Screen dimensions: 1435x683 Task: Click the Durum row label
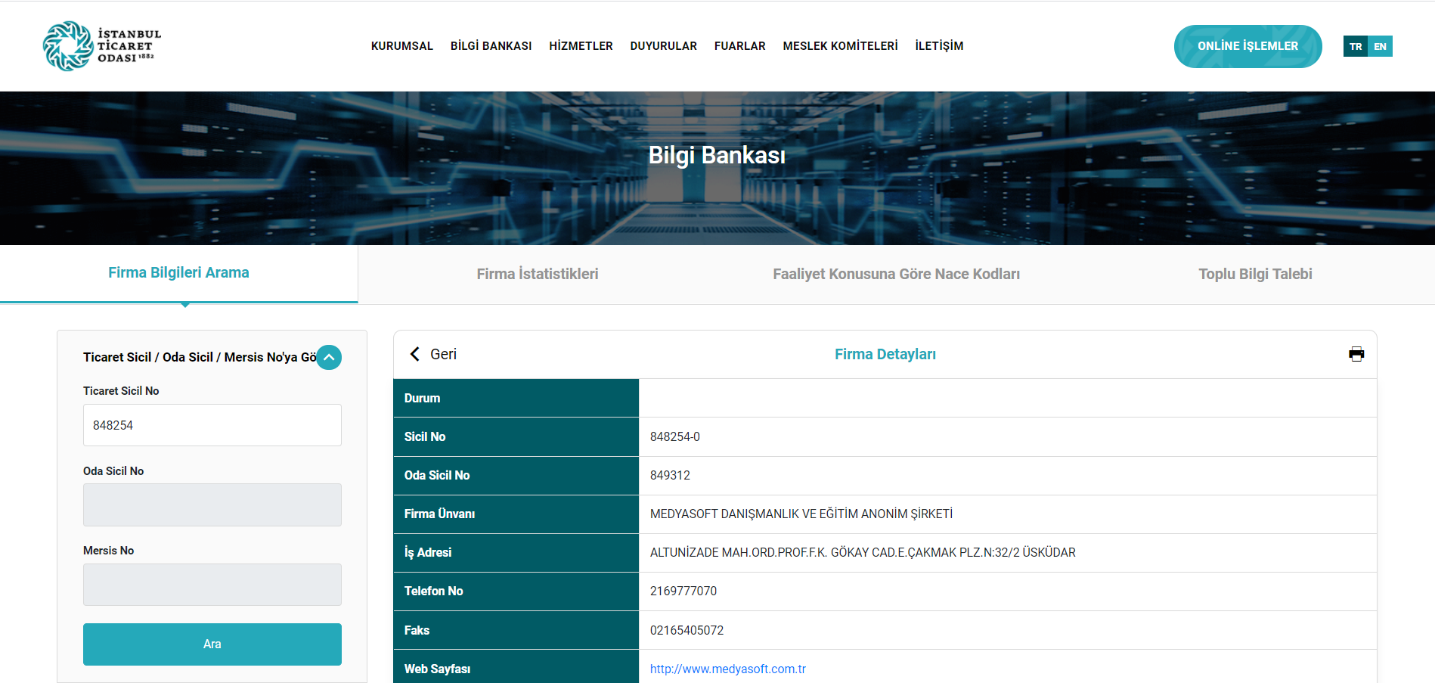pyautogui.click(x=422, y=398)
